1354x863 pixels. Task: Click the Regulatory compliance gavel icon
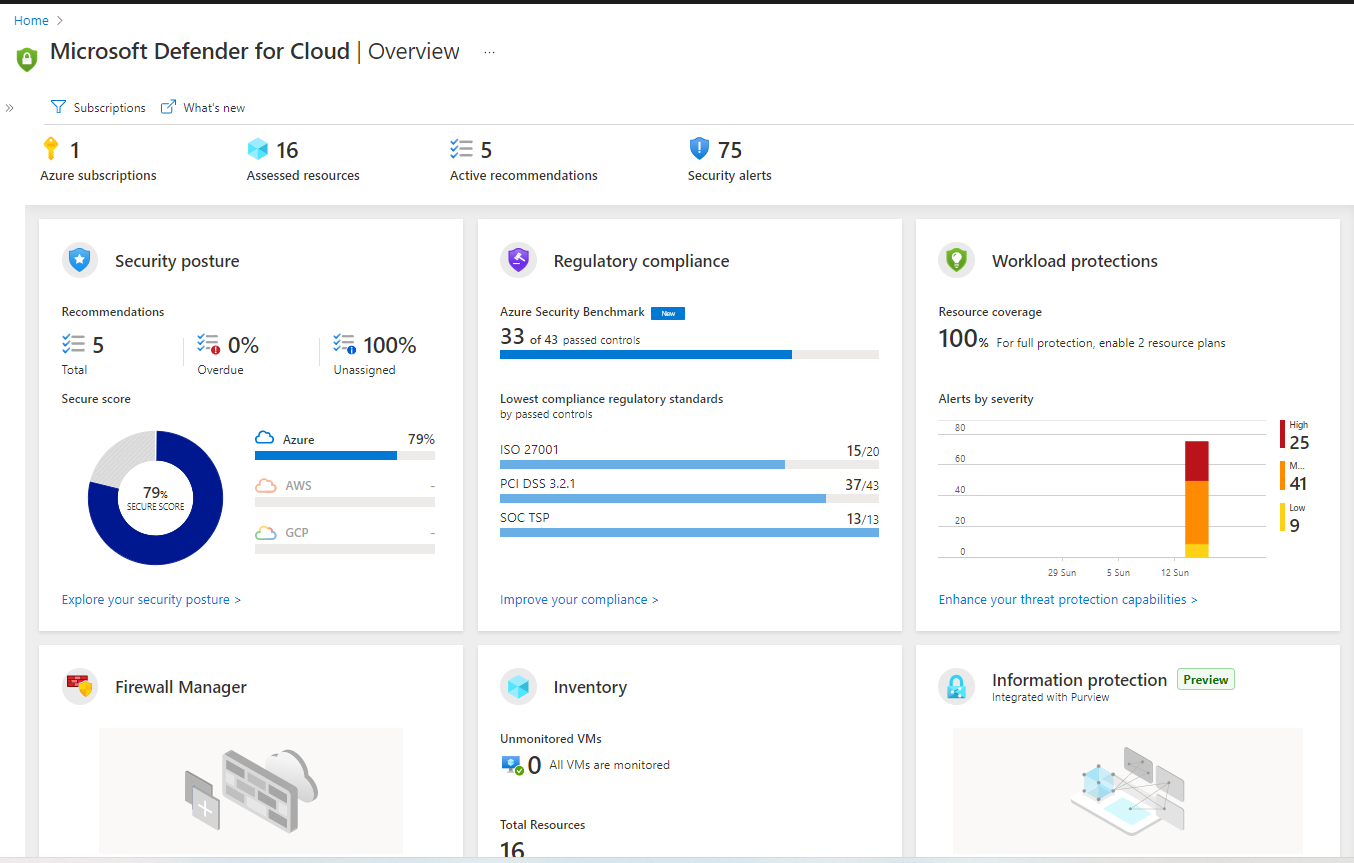(518, 261)
